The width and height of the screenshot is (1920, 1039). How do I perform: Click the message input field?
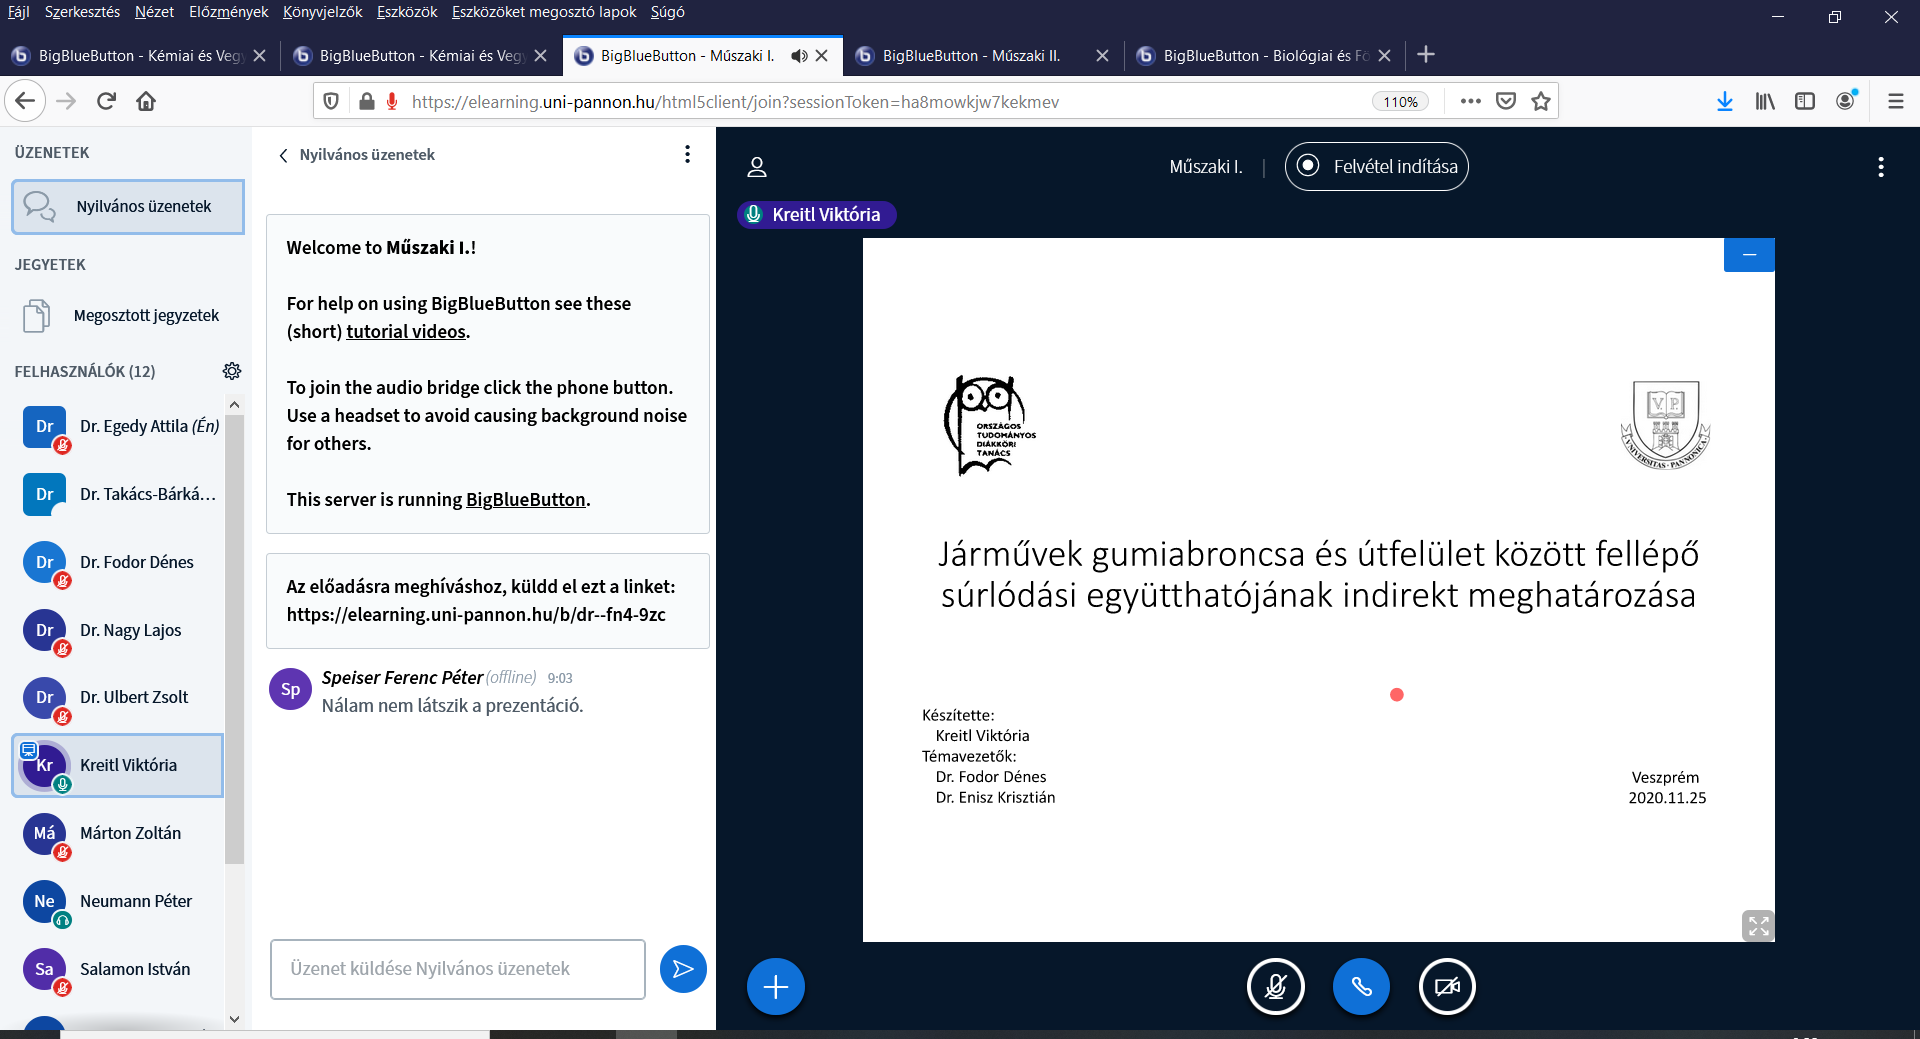(457, 969)
